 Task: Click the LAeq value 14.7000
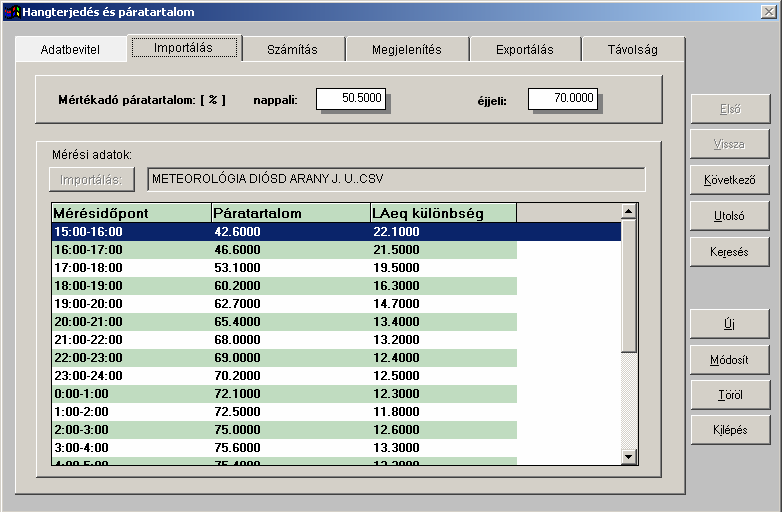[x=396, y=304]
